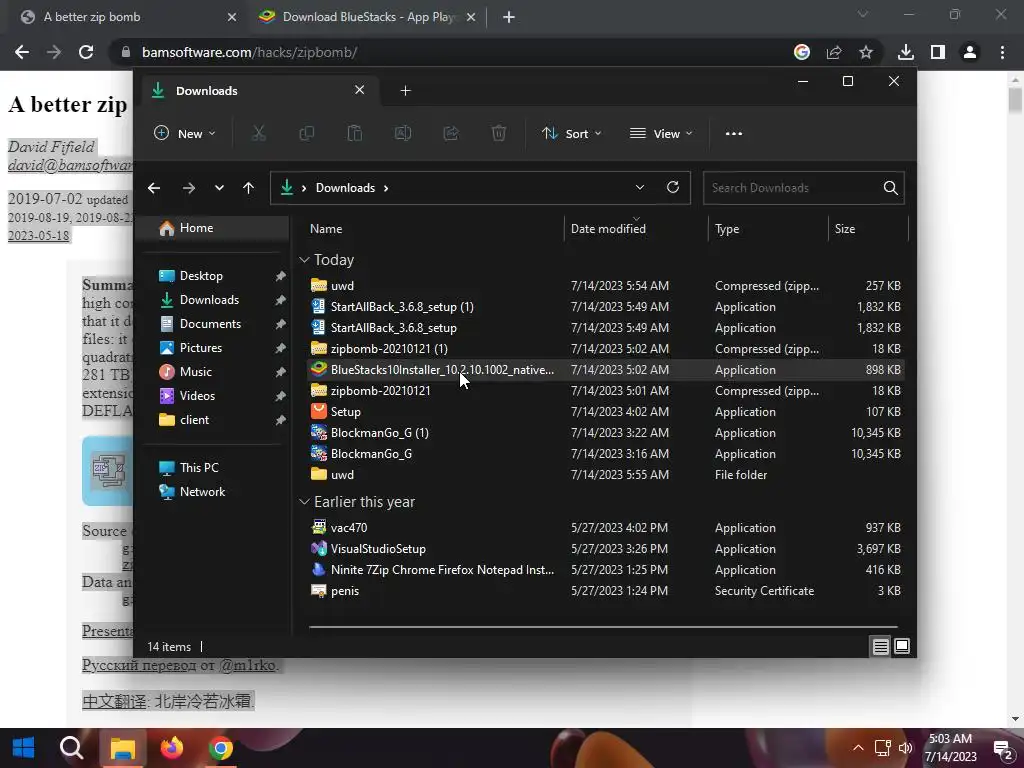Expand address bar history dropdown
The image size is (1024, 768).
click(640, 187)
